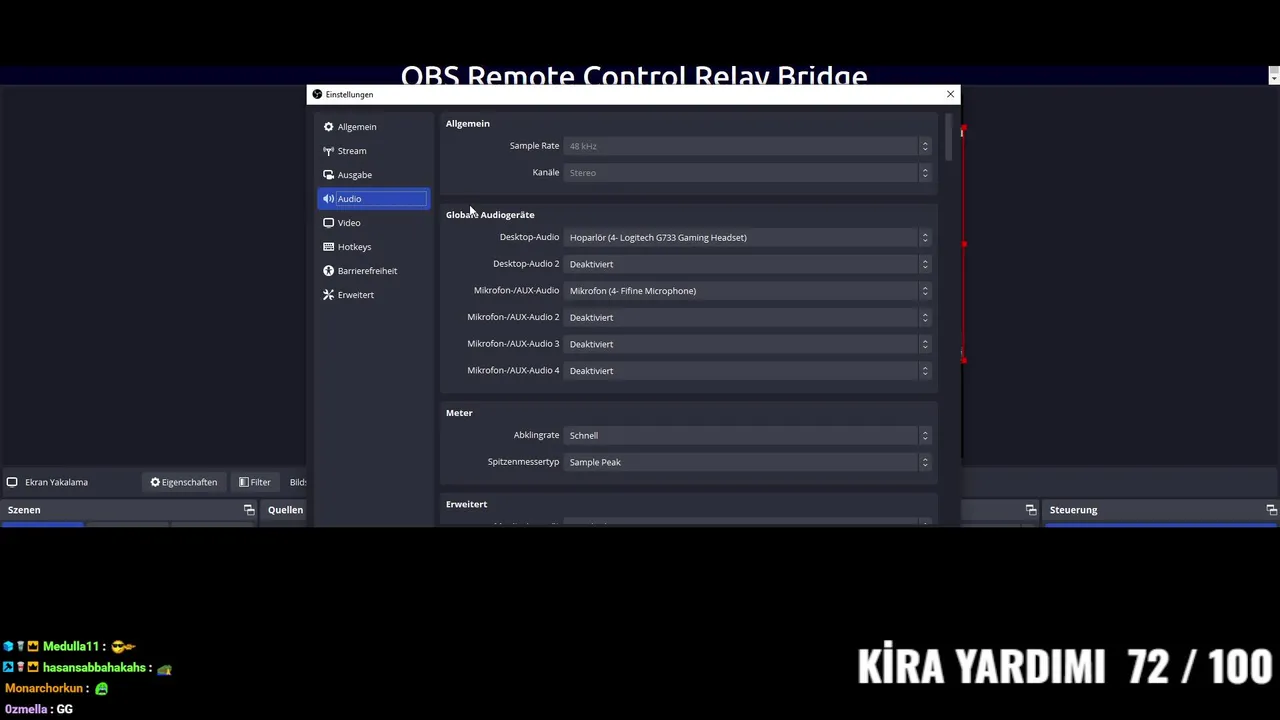Switch to the Ausgabe settings category
Screen dimensions: 1280x720
click(x=373, y=175)
